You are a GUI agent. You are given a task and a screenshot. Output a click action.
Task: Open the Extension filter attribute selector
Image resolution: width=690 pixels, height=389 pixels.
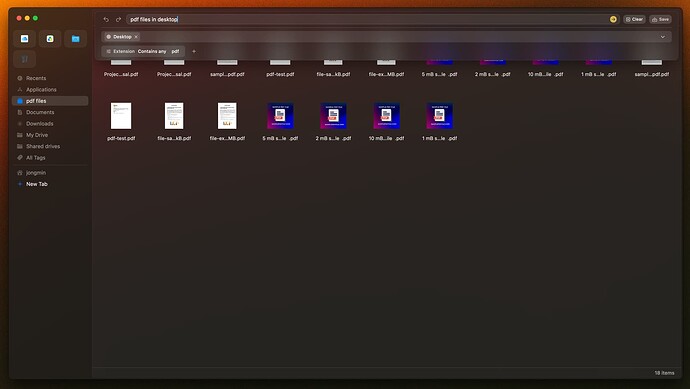click(124, 51)
